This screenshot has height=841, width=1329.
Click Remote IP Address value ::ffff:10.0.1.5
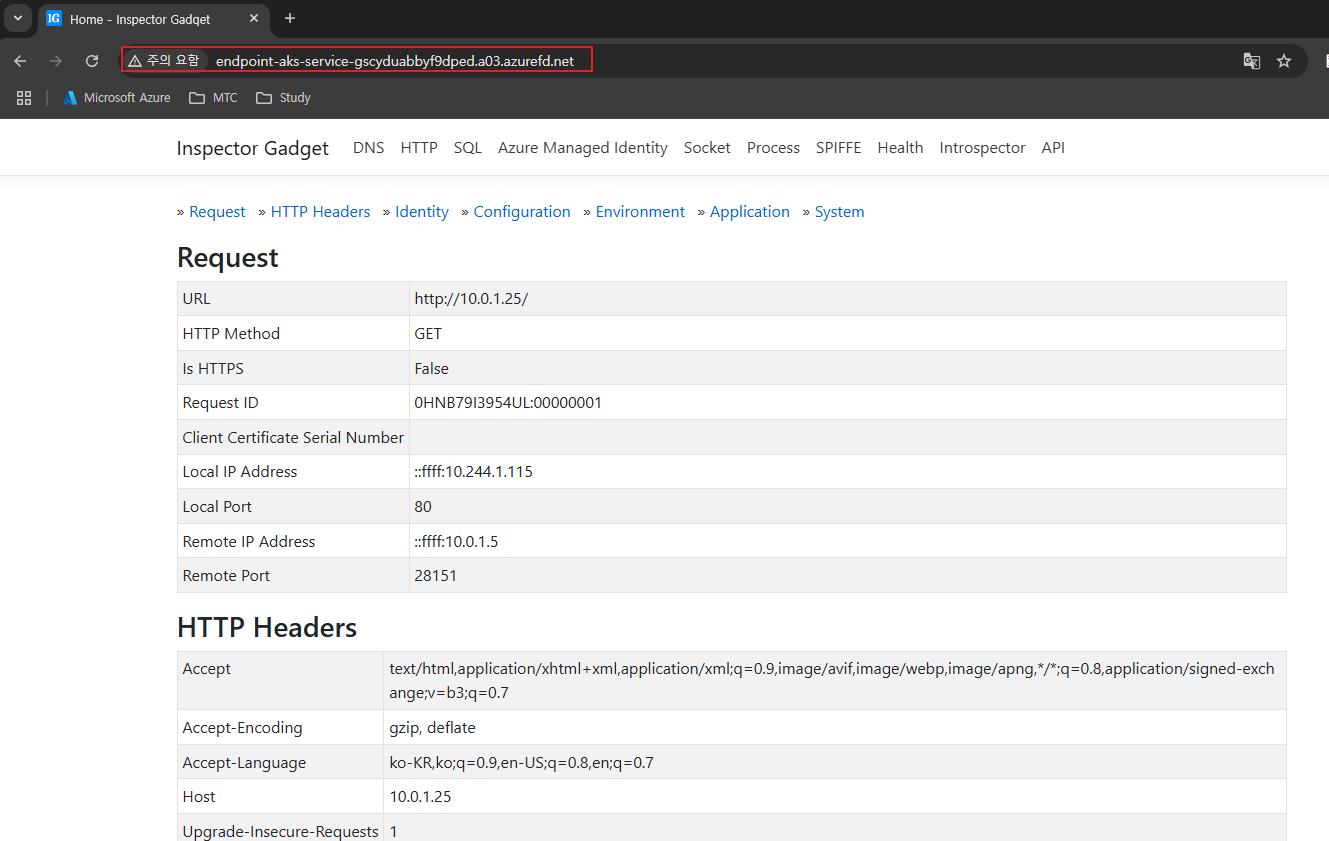[456, 542]
